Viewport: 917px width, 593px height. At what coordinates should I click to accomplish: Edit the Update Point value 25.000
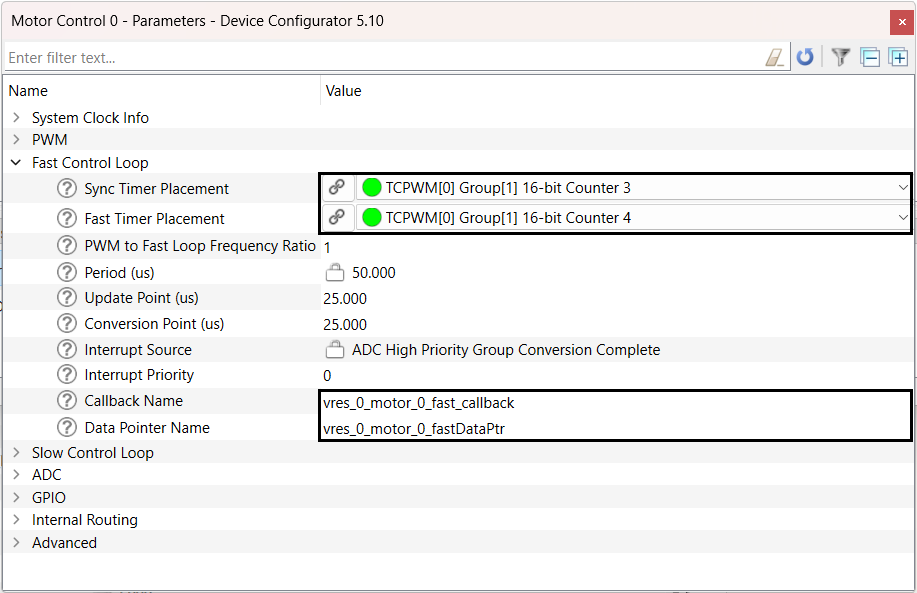[345, 299]
